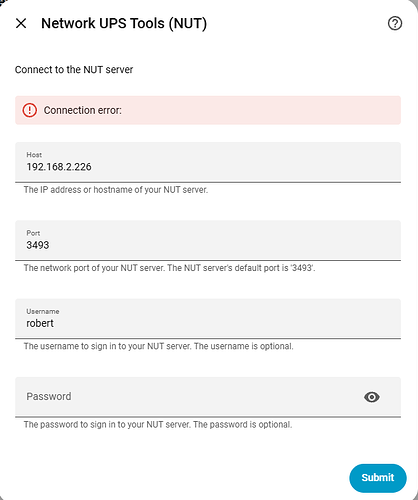
Task: Focus the Port input field
Action: (x=208, y=240)
